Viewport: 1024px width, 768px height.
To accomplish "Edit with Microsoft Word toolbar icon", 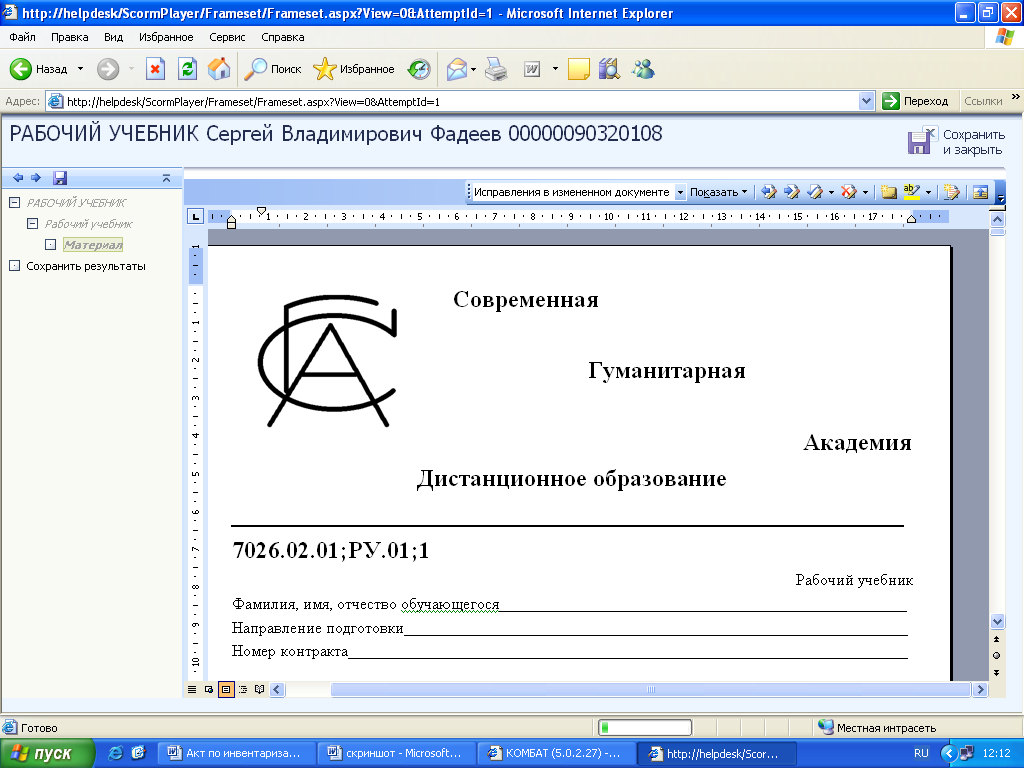I will coord(532,69).
